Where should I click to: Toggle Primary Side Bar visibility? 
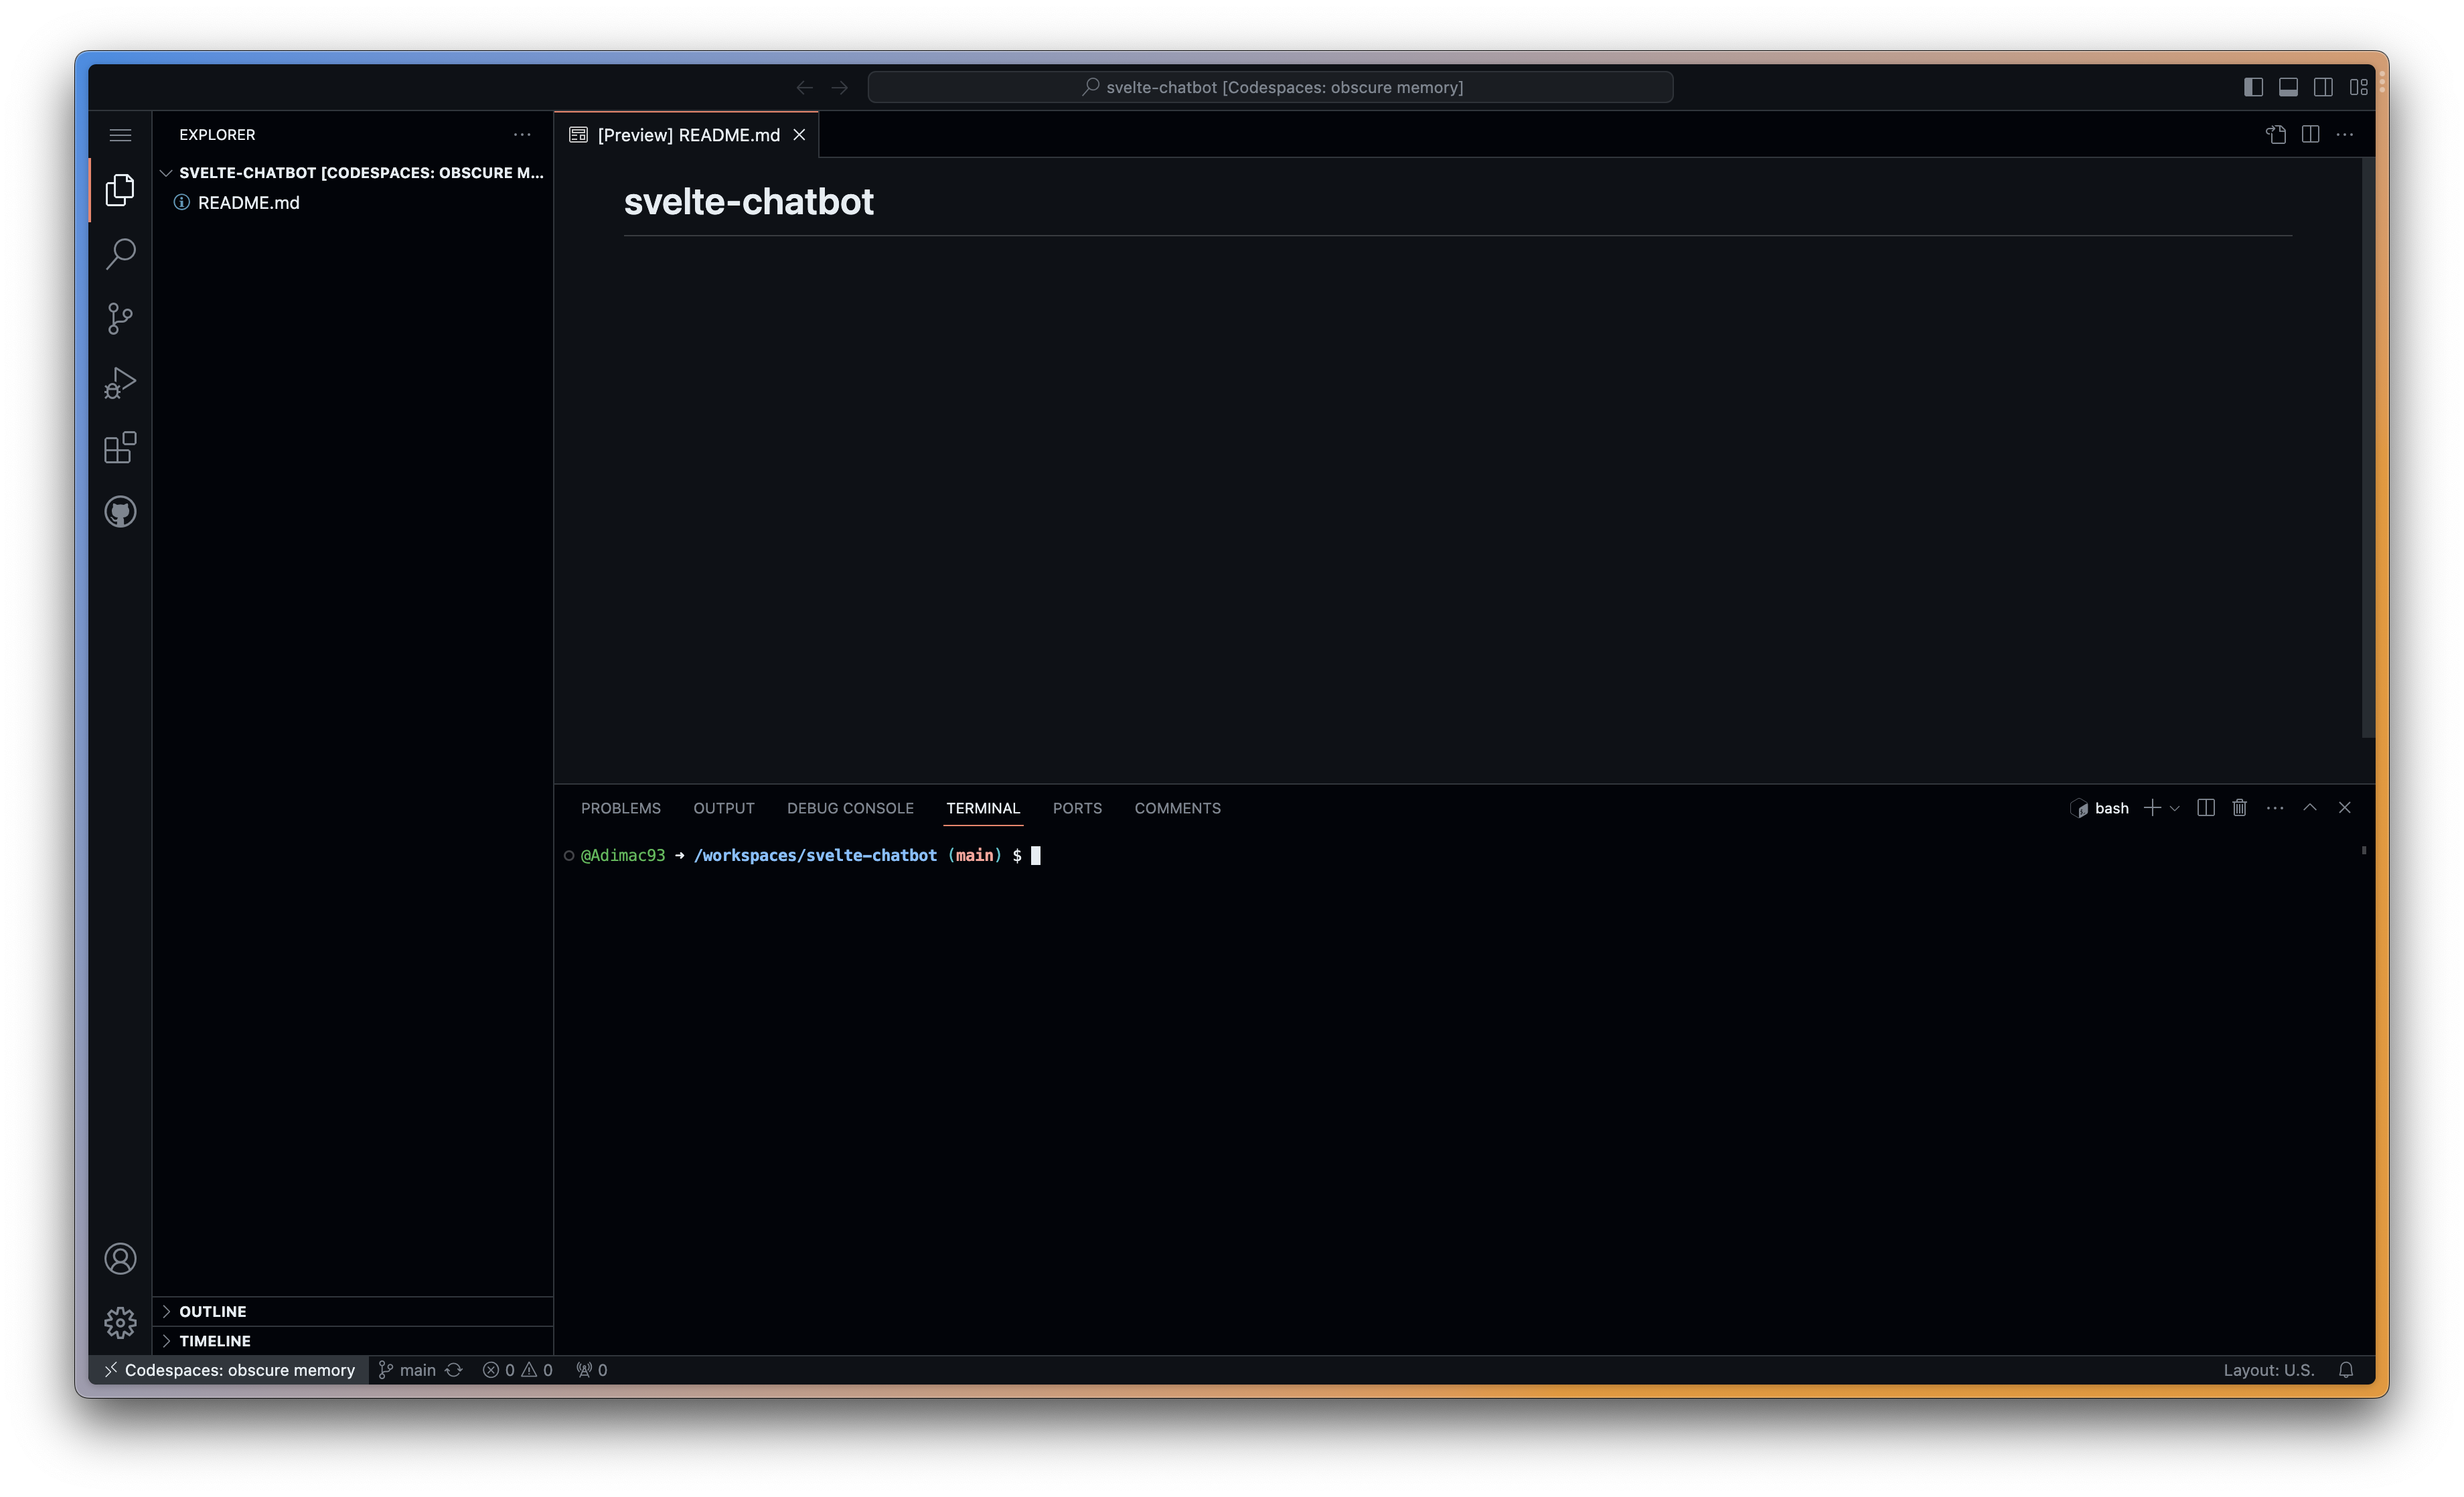click(x=2253, y=87)
